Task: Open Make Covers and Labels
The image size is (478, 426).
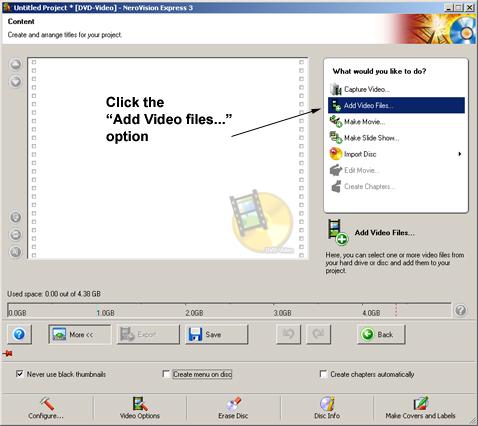Action: click(x=420, y=408)
